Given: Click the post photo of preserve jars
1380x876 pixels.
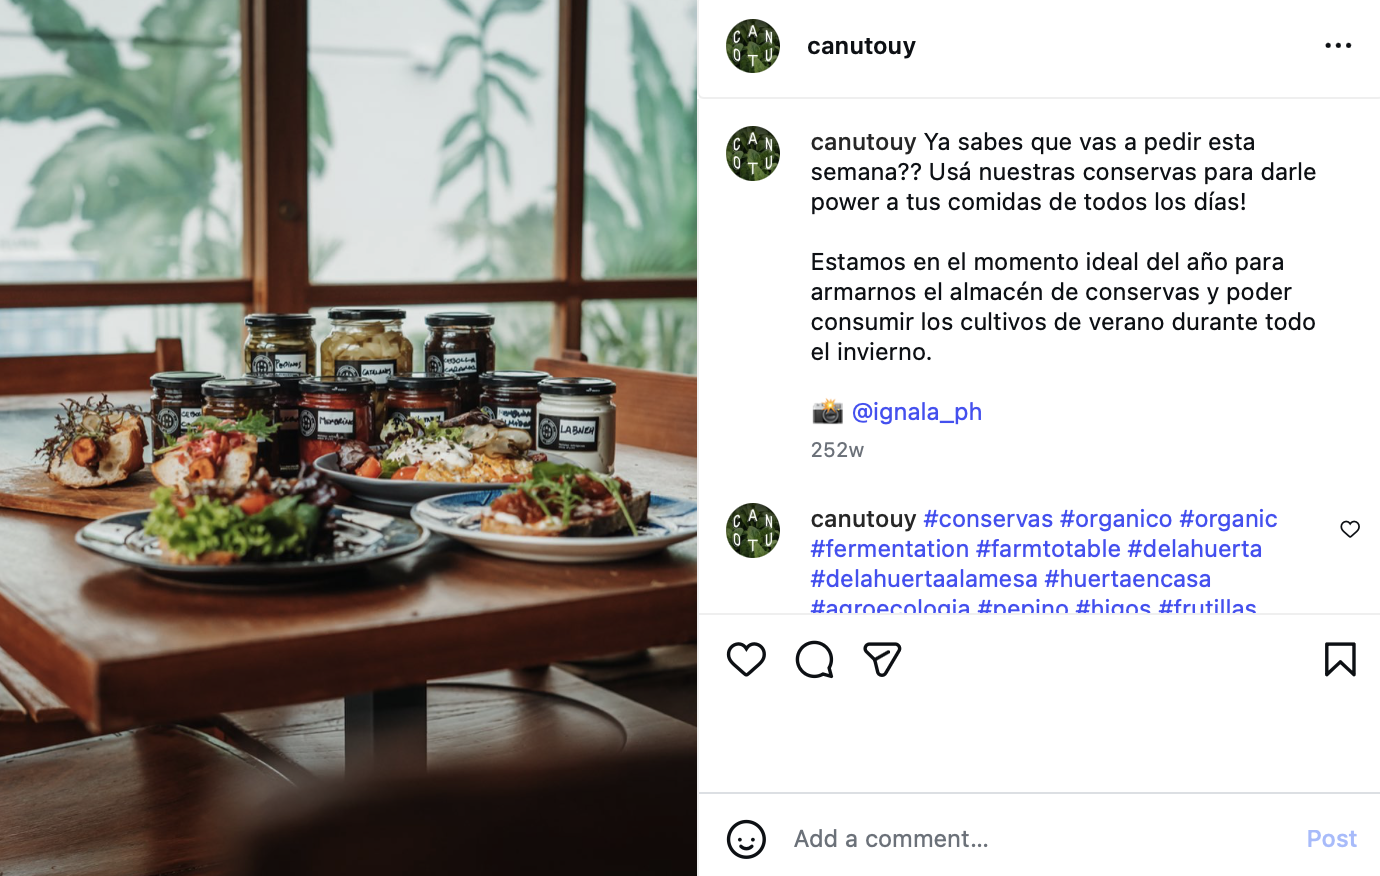Looking at the screenshot, I should point(348,438).
